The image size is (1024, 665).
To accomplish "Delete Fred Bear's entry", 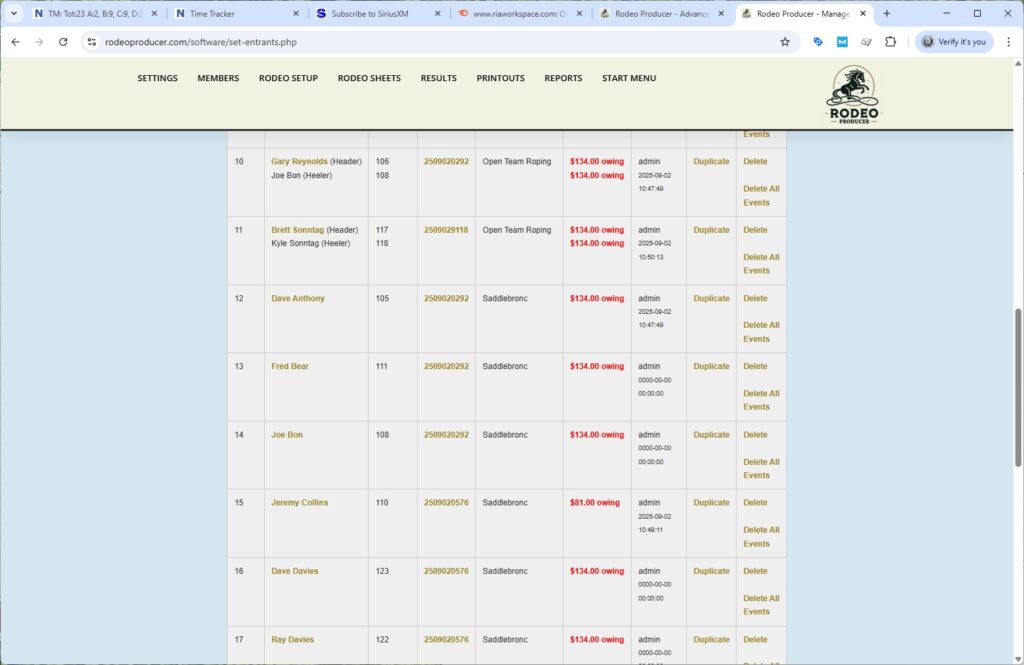I will pyautogui.click(x=755, y=366).
